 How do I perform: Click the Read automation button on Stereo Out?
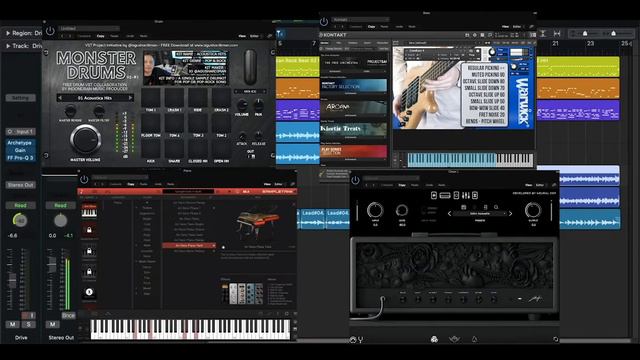[x=60, y=205]
